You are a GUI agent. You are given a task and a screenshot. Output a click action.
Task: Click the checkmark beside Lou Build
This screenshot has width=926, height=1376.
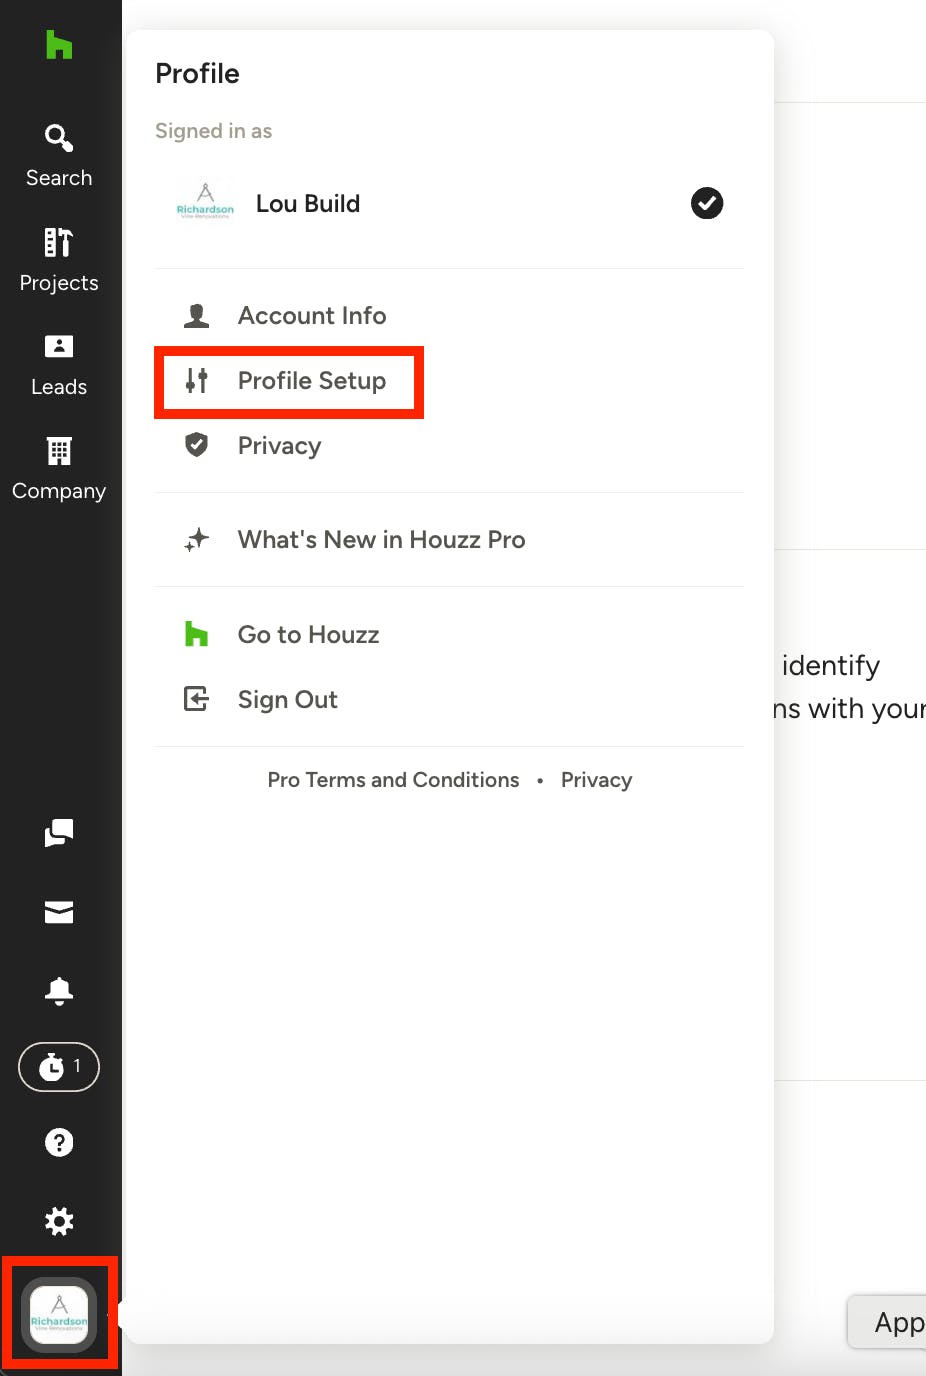[x=707, y=203]
